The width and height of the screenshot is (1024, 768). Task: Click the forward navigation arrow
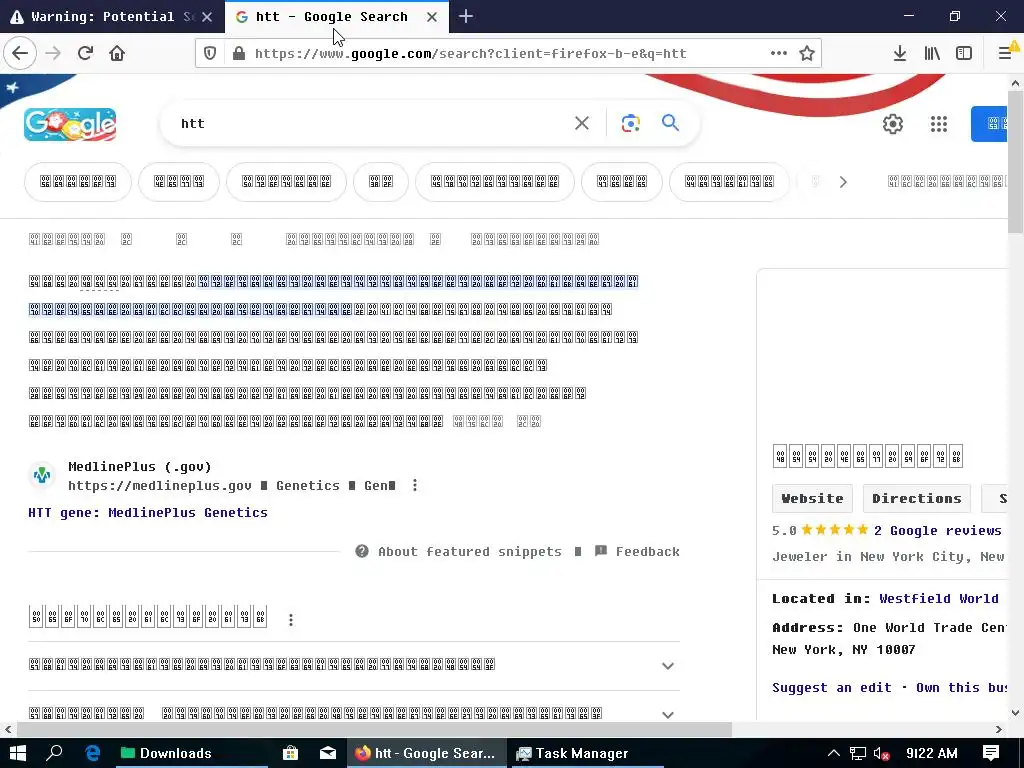coord(53,53)
